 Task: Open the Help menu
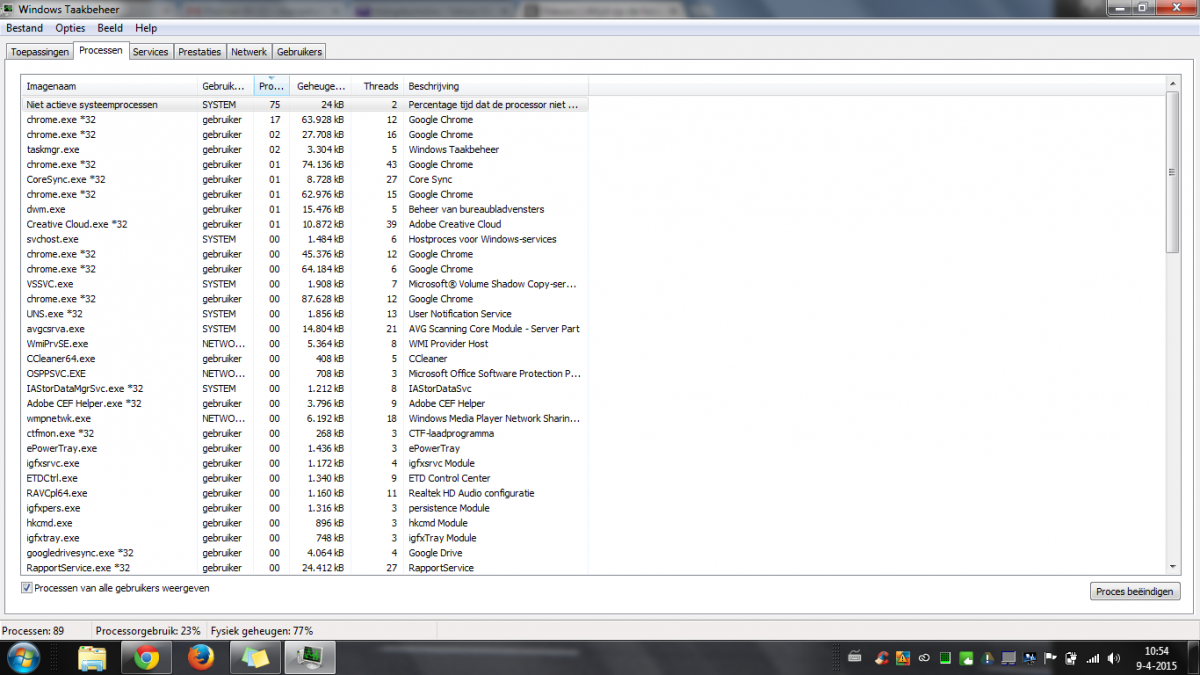(146, 28)
